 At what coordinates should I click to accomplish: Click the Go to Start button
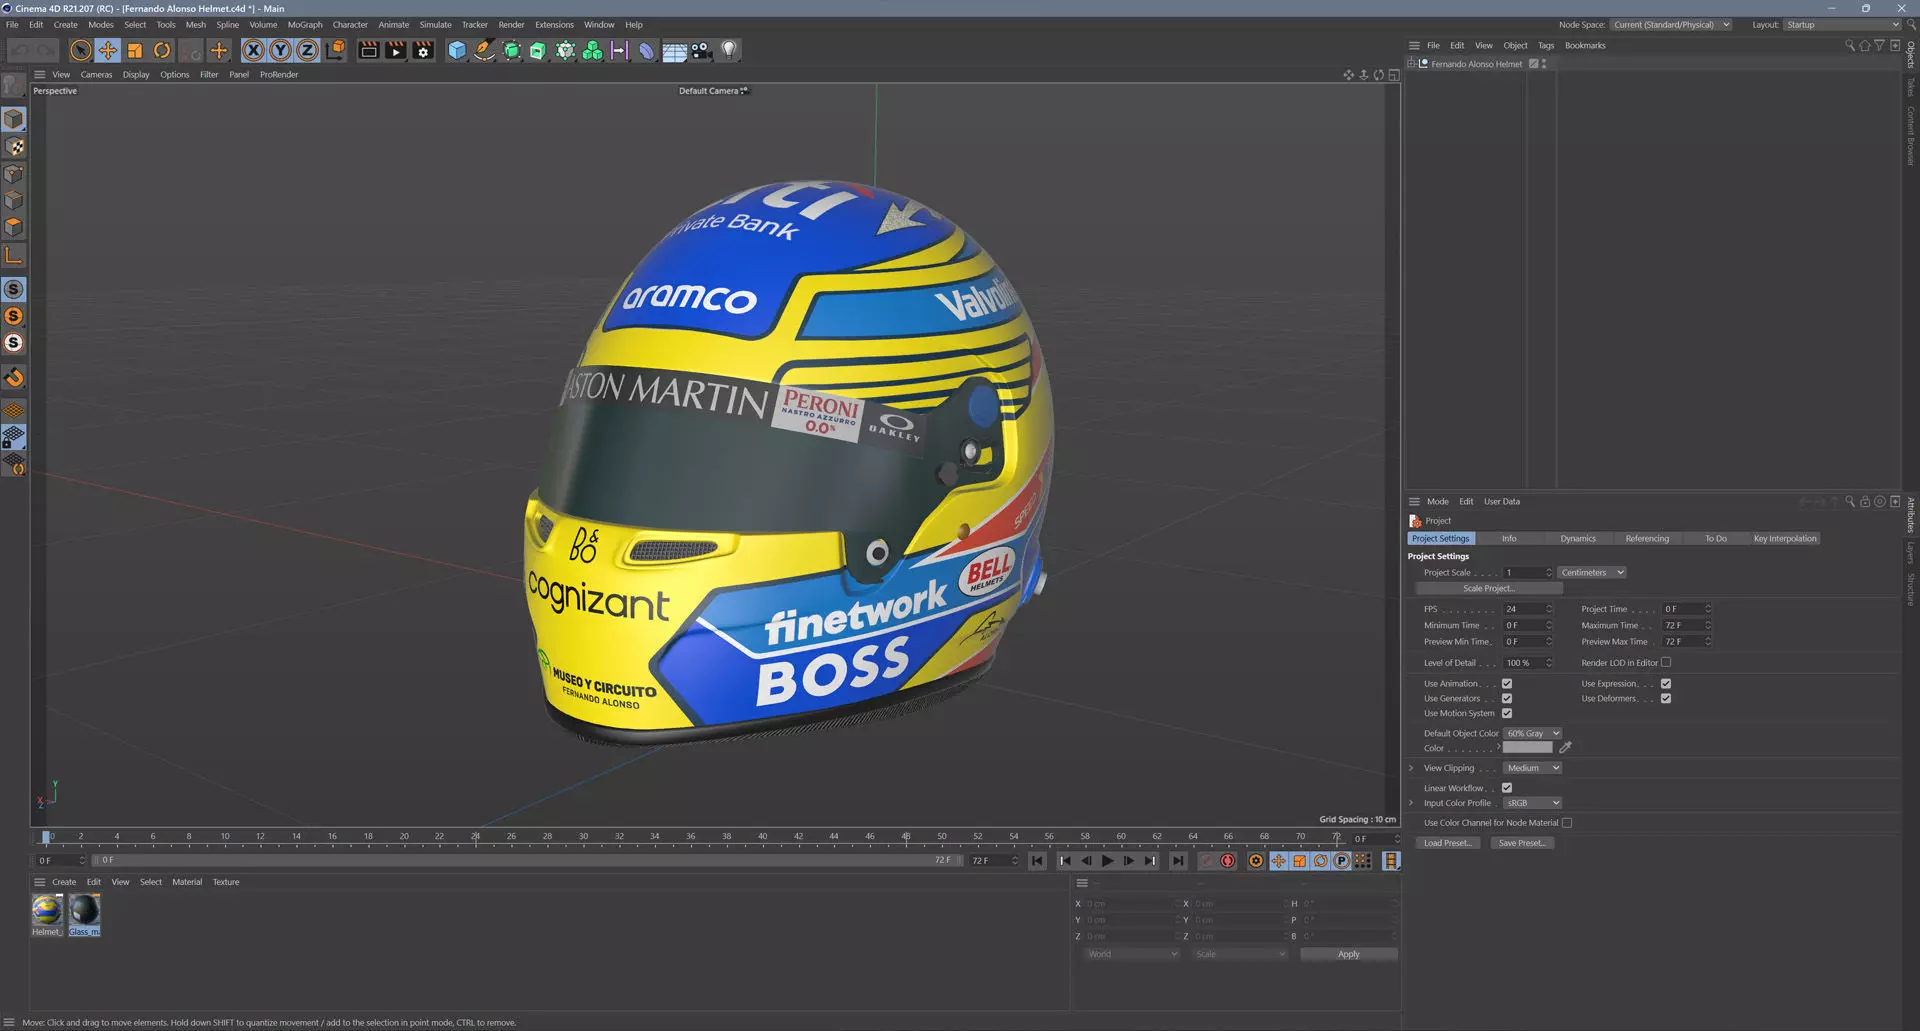[1038, 861]
